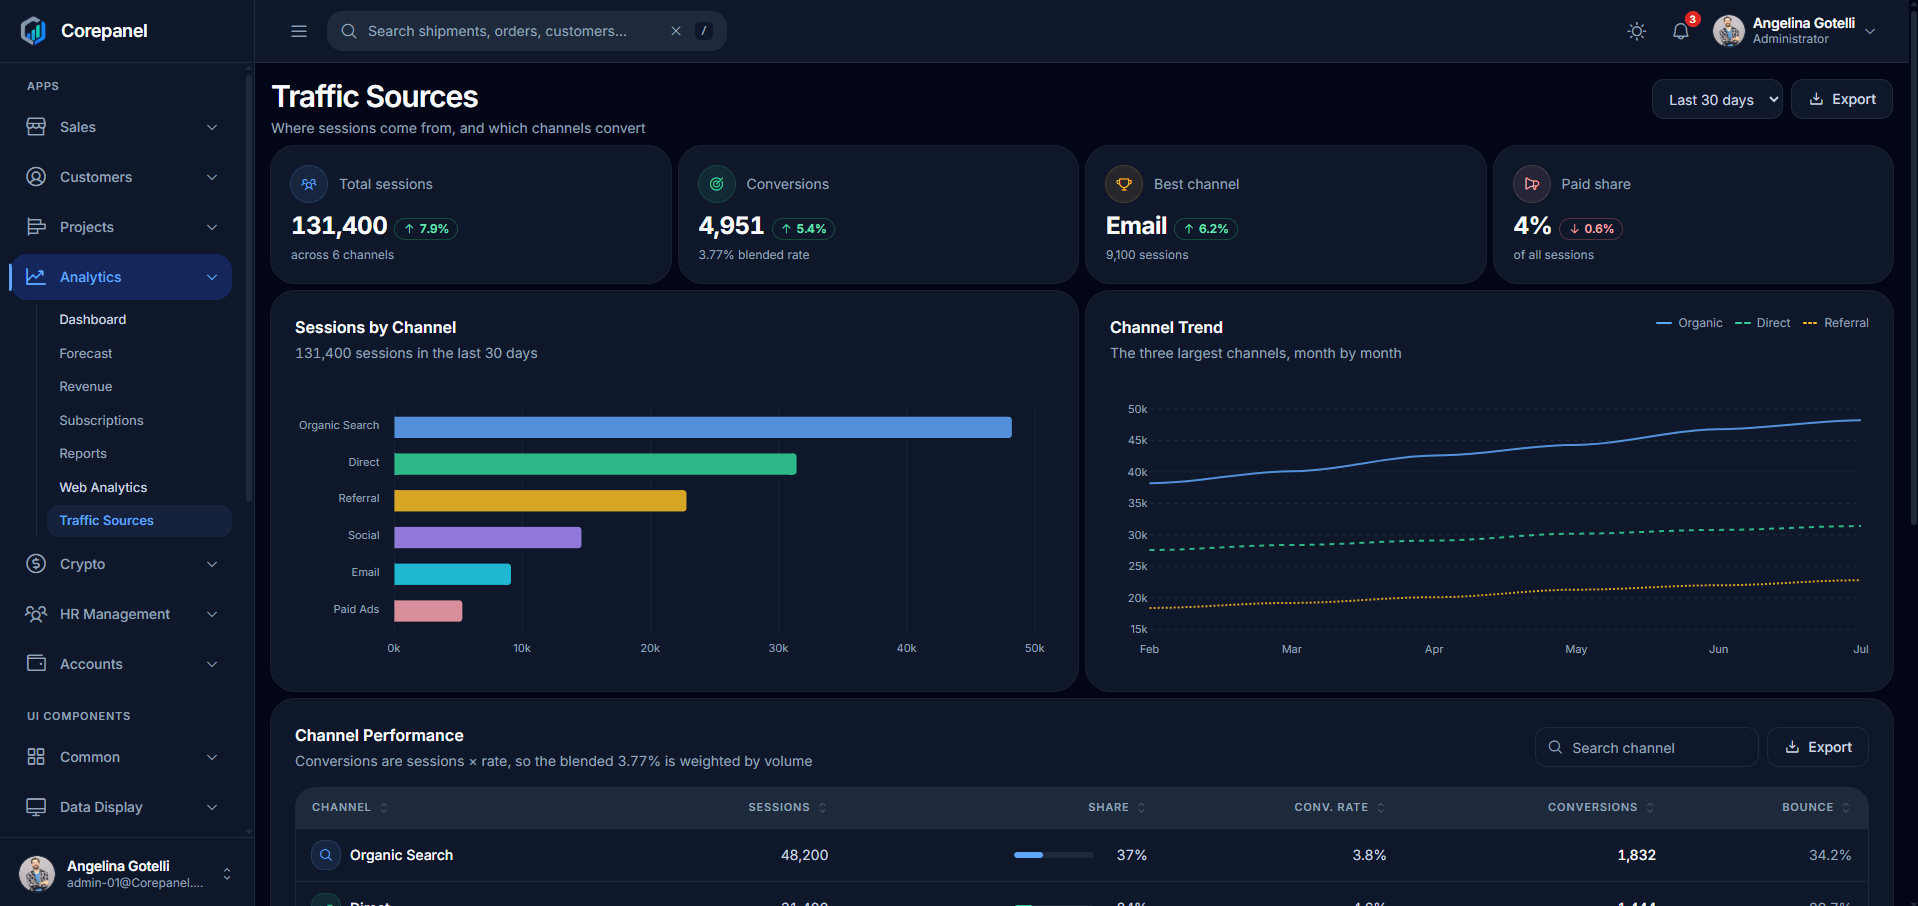The width and height of the screenshot is (1918, 906).
Task: Click the Organic Search row magnifier icon
Action: (x=326, y=855)
